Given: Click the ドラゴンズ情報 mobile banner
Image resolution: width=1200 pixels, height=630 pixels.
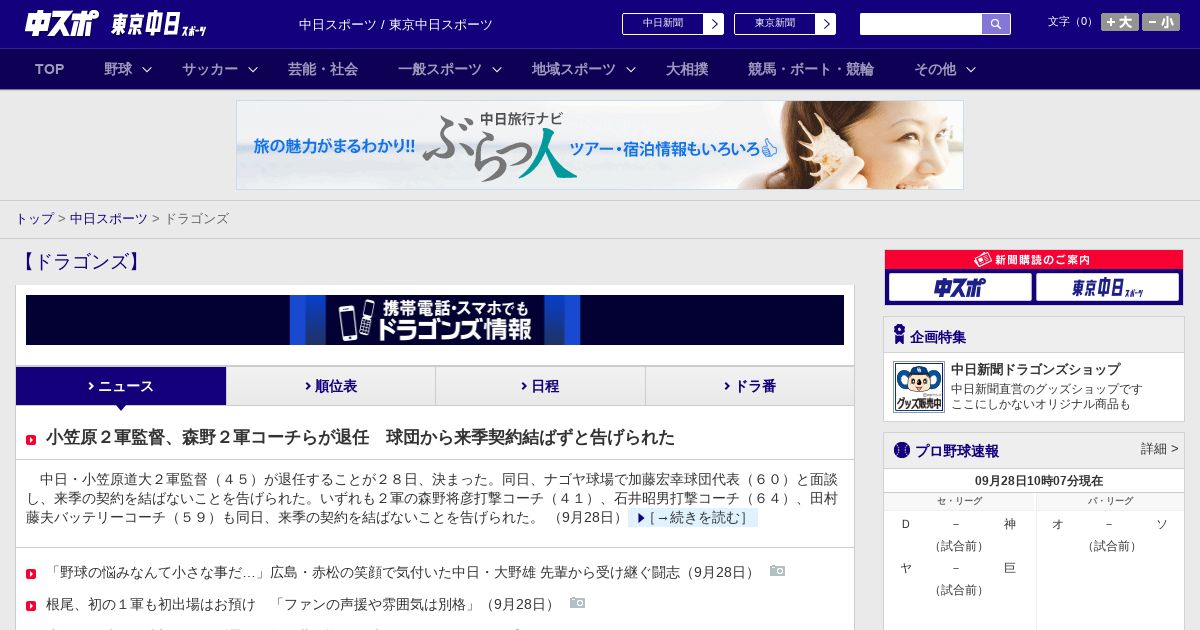Looking at the screenshot, I should click(435, 320).
